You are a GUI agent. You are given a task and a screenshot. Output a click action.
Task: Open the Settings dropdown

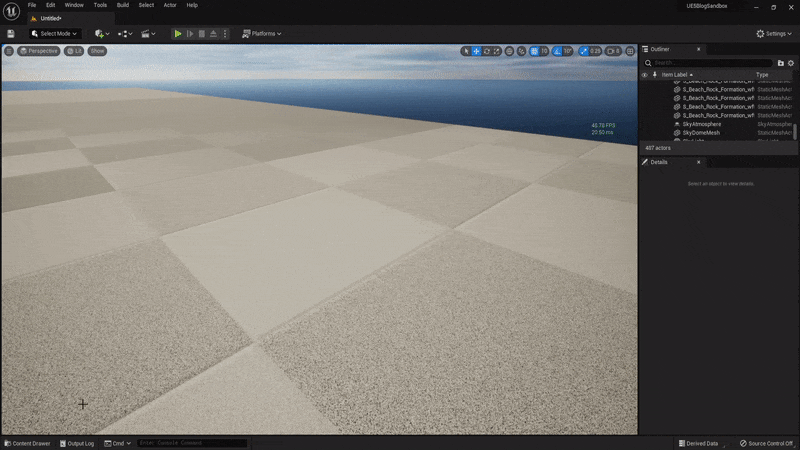(x=774, y=34)
